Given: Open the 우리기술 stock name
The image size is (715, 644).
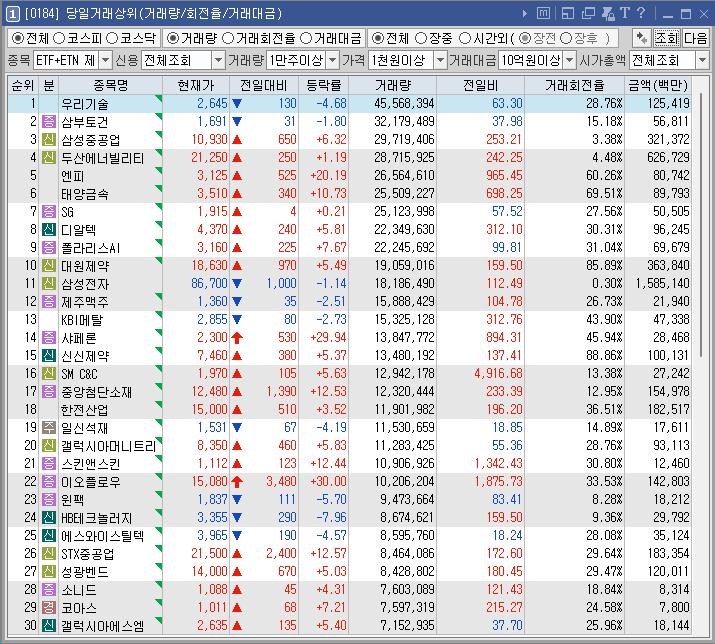Looking at the screenshot, I should click(x=85, y=104).
